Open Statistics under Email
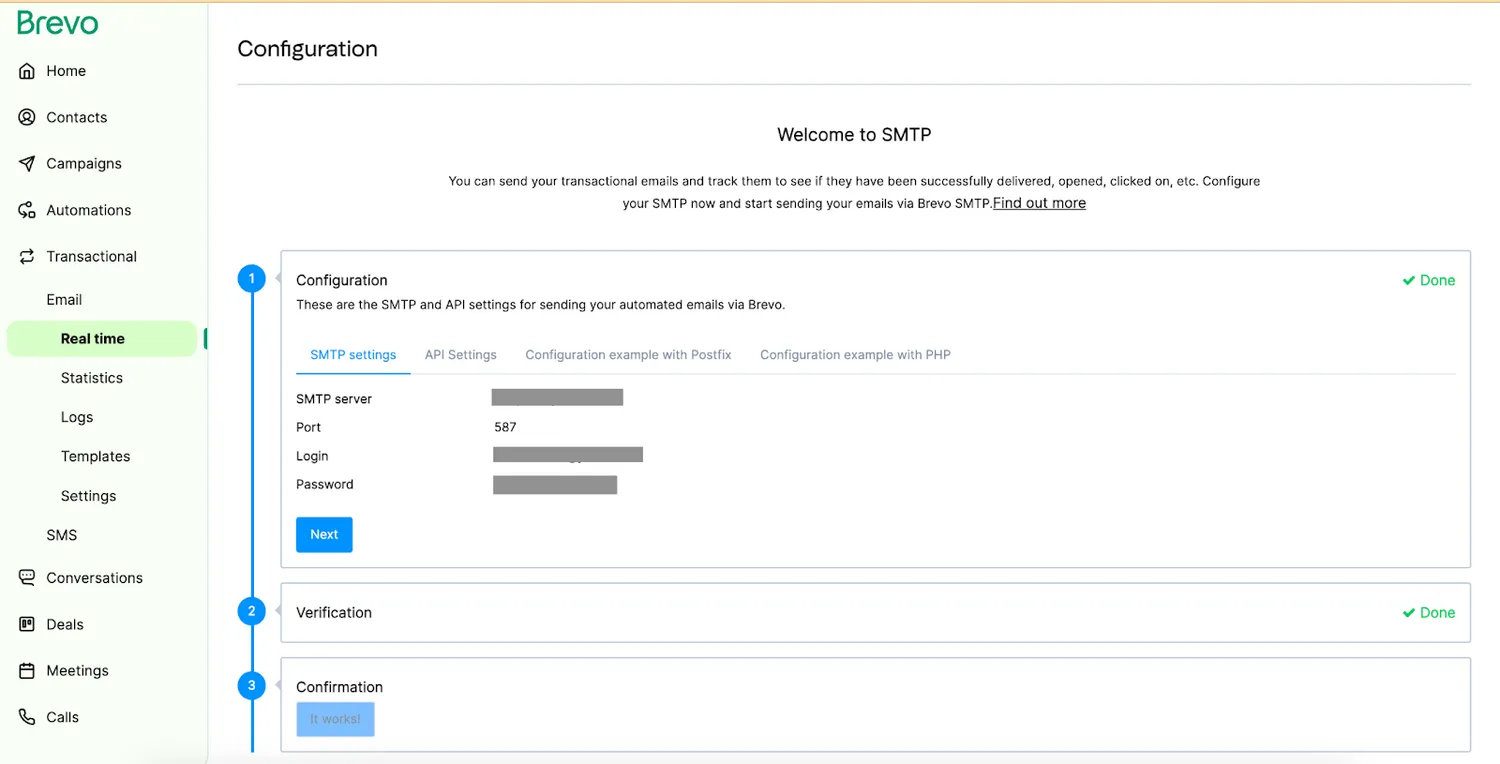This screenshot has height=764, width=1500. coord(92,378)
